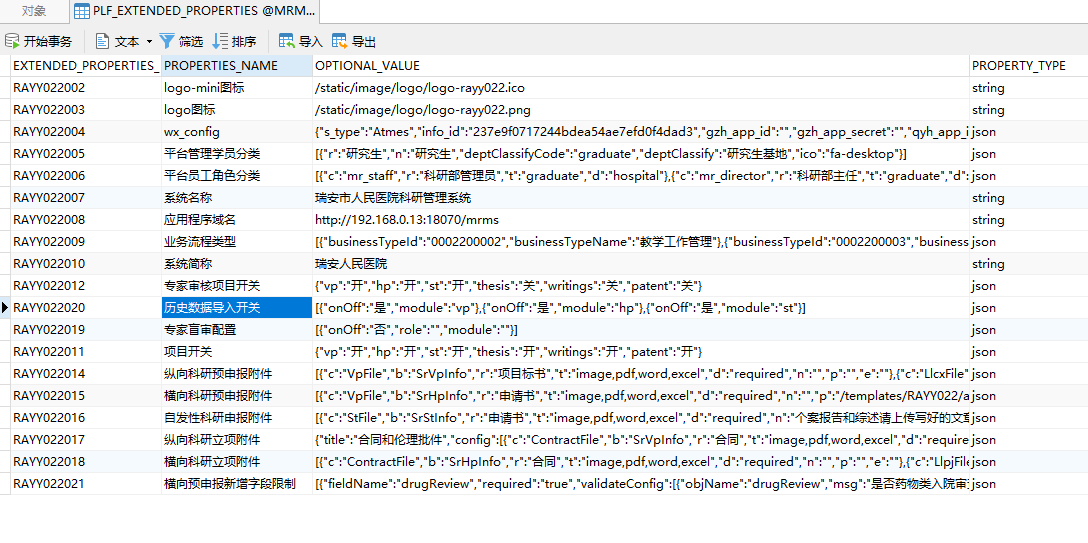This screenshot has height=543, width=1088.
Task: Select cell RAYY022012
Action: tap(86, 286)
